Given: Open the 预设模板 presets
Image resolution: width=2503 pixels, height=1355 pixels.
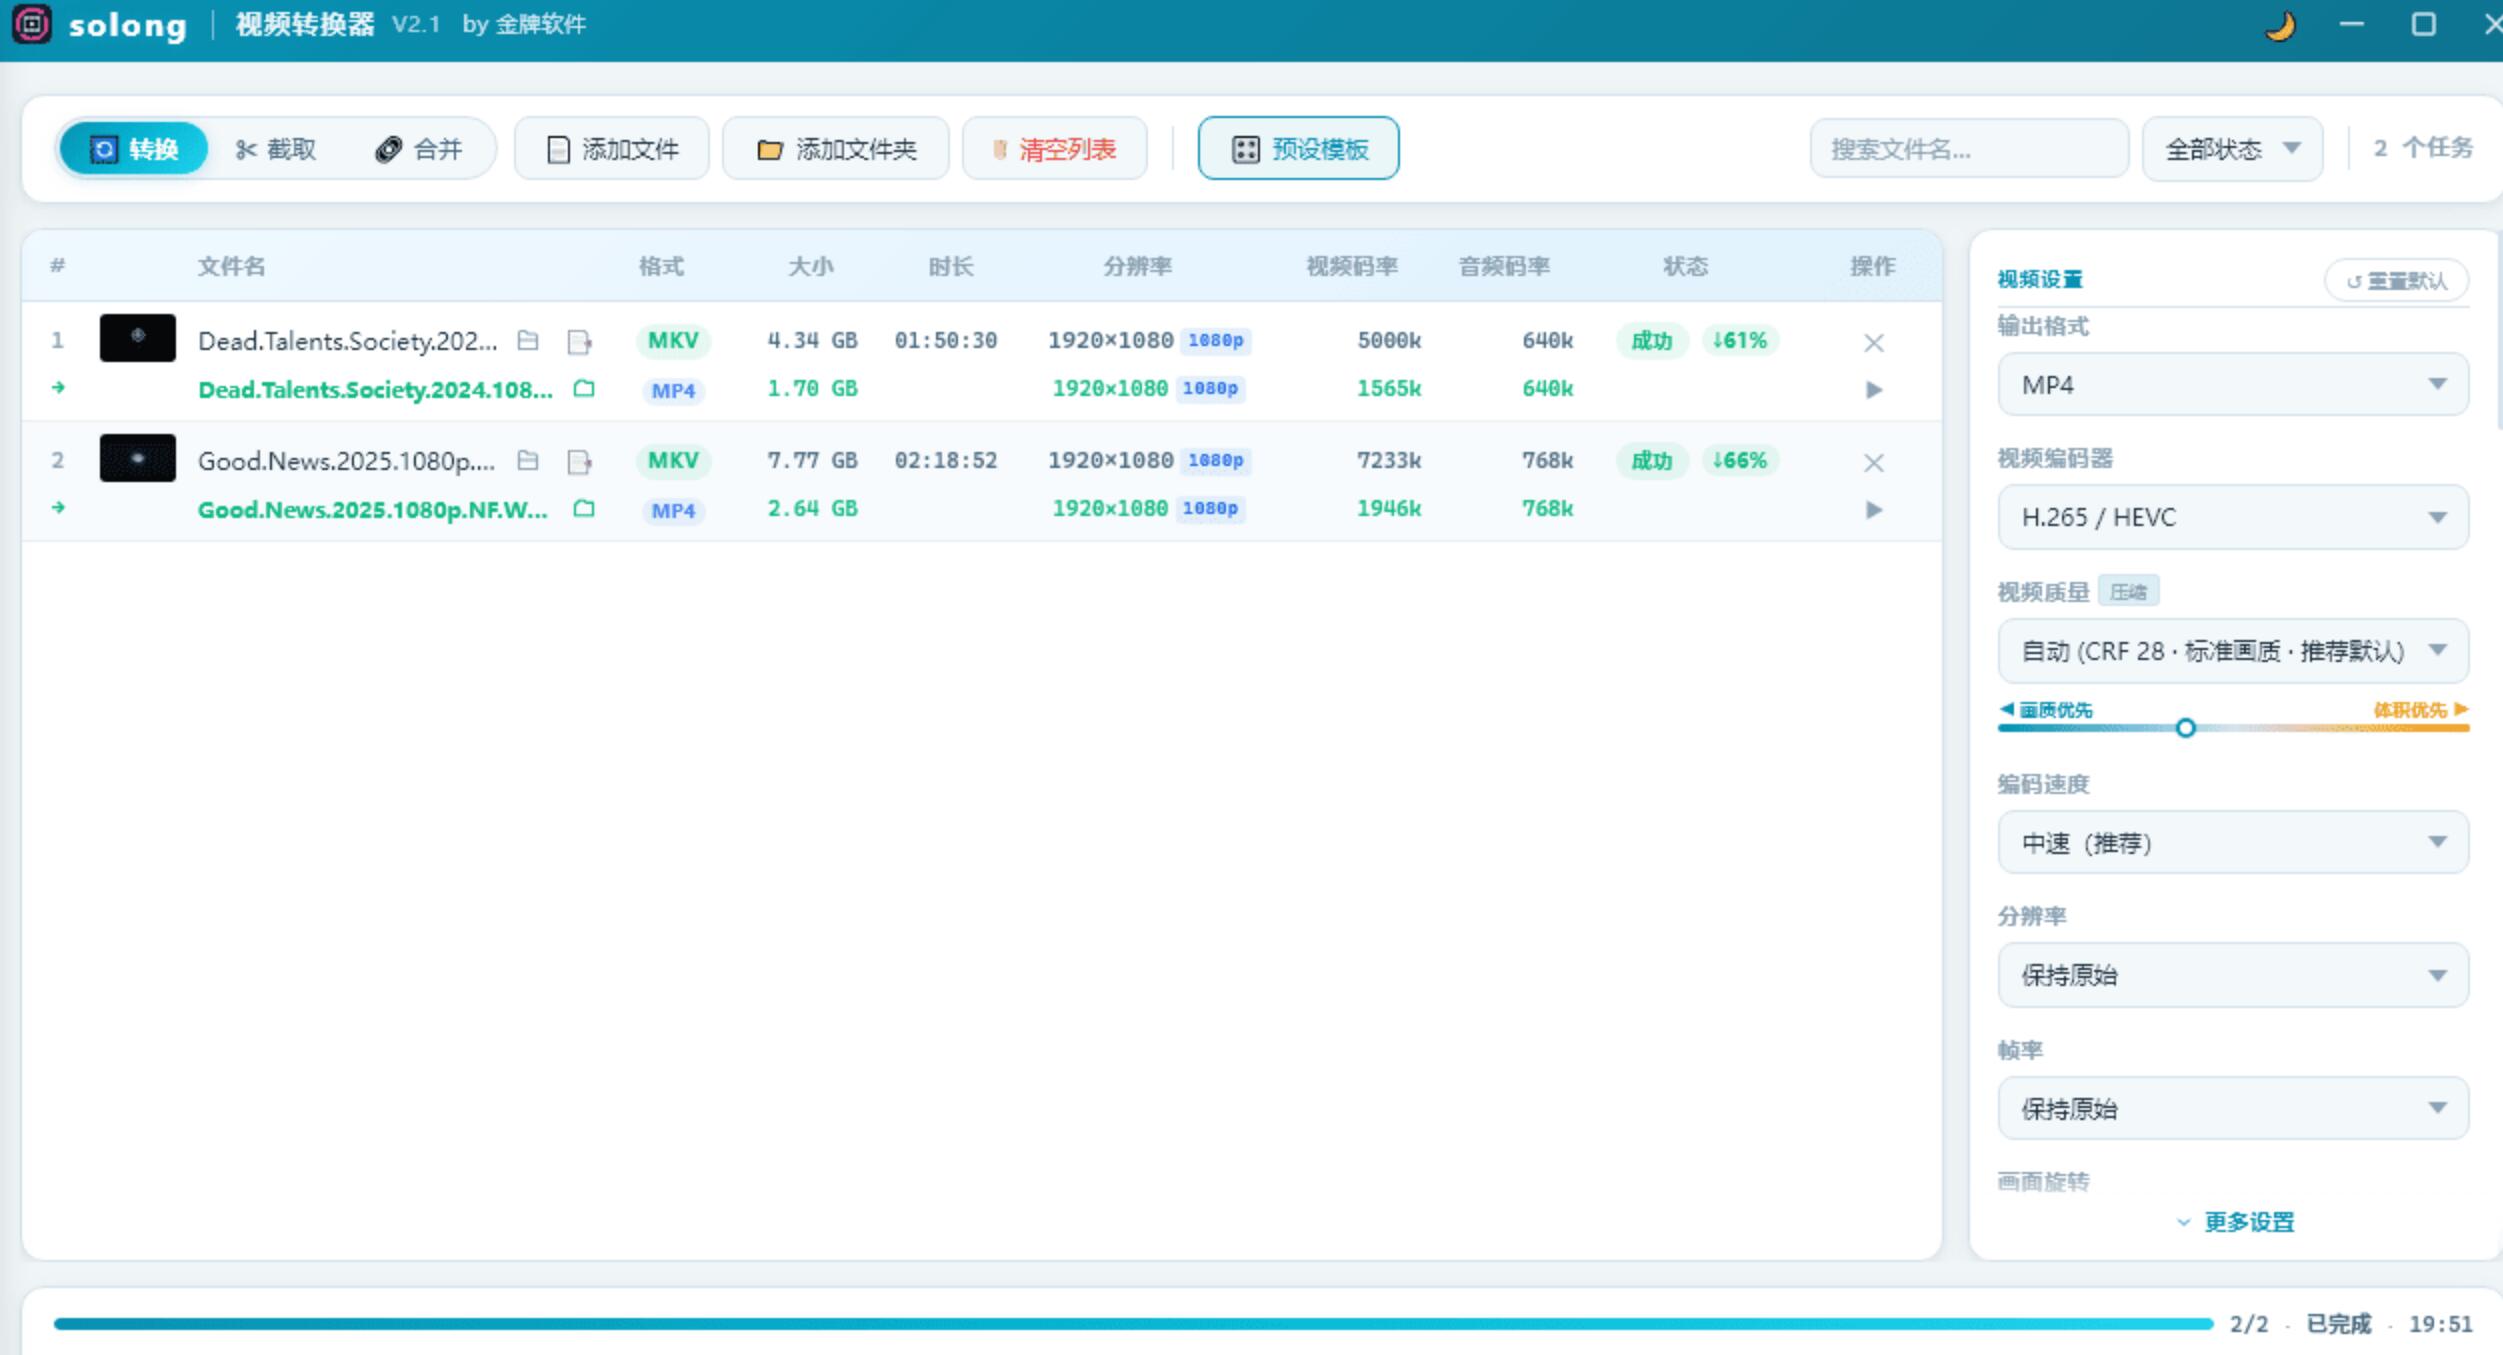Looking at the screenshot, I should pyautogui.click(x=1299, y=149).
